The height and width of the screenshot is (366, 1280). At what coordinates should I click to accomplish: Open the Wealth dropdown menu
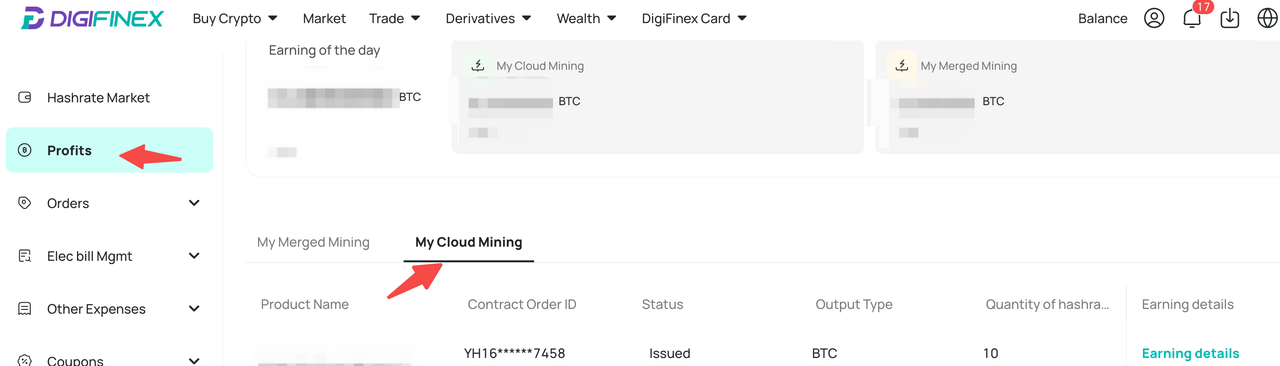[x=586, y=18]
